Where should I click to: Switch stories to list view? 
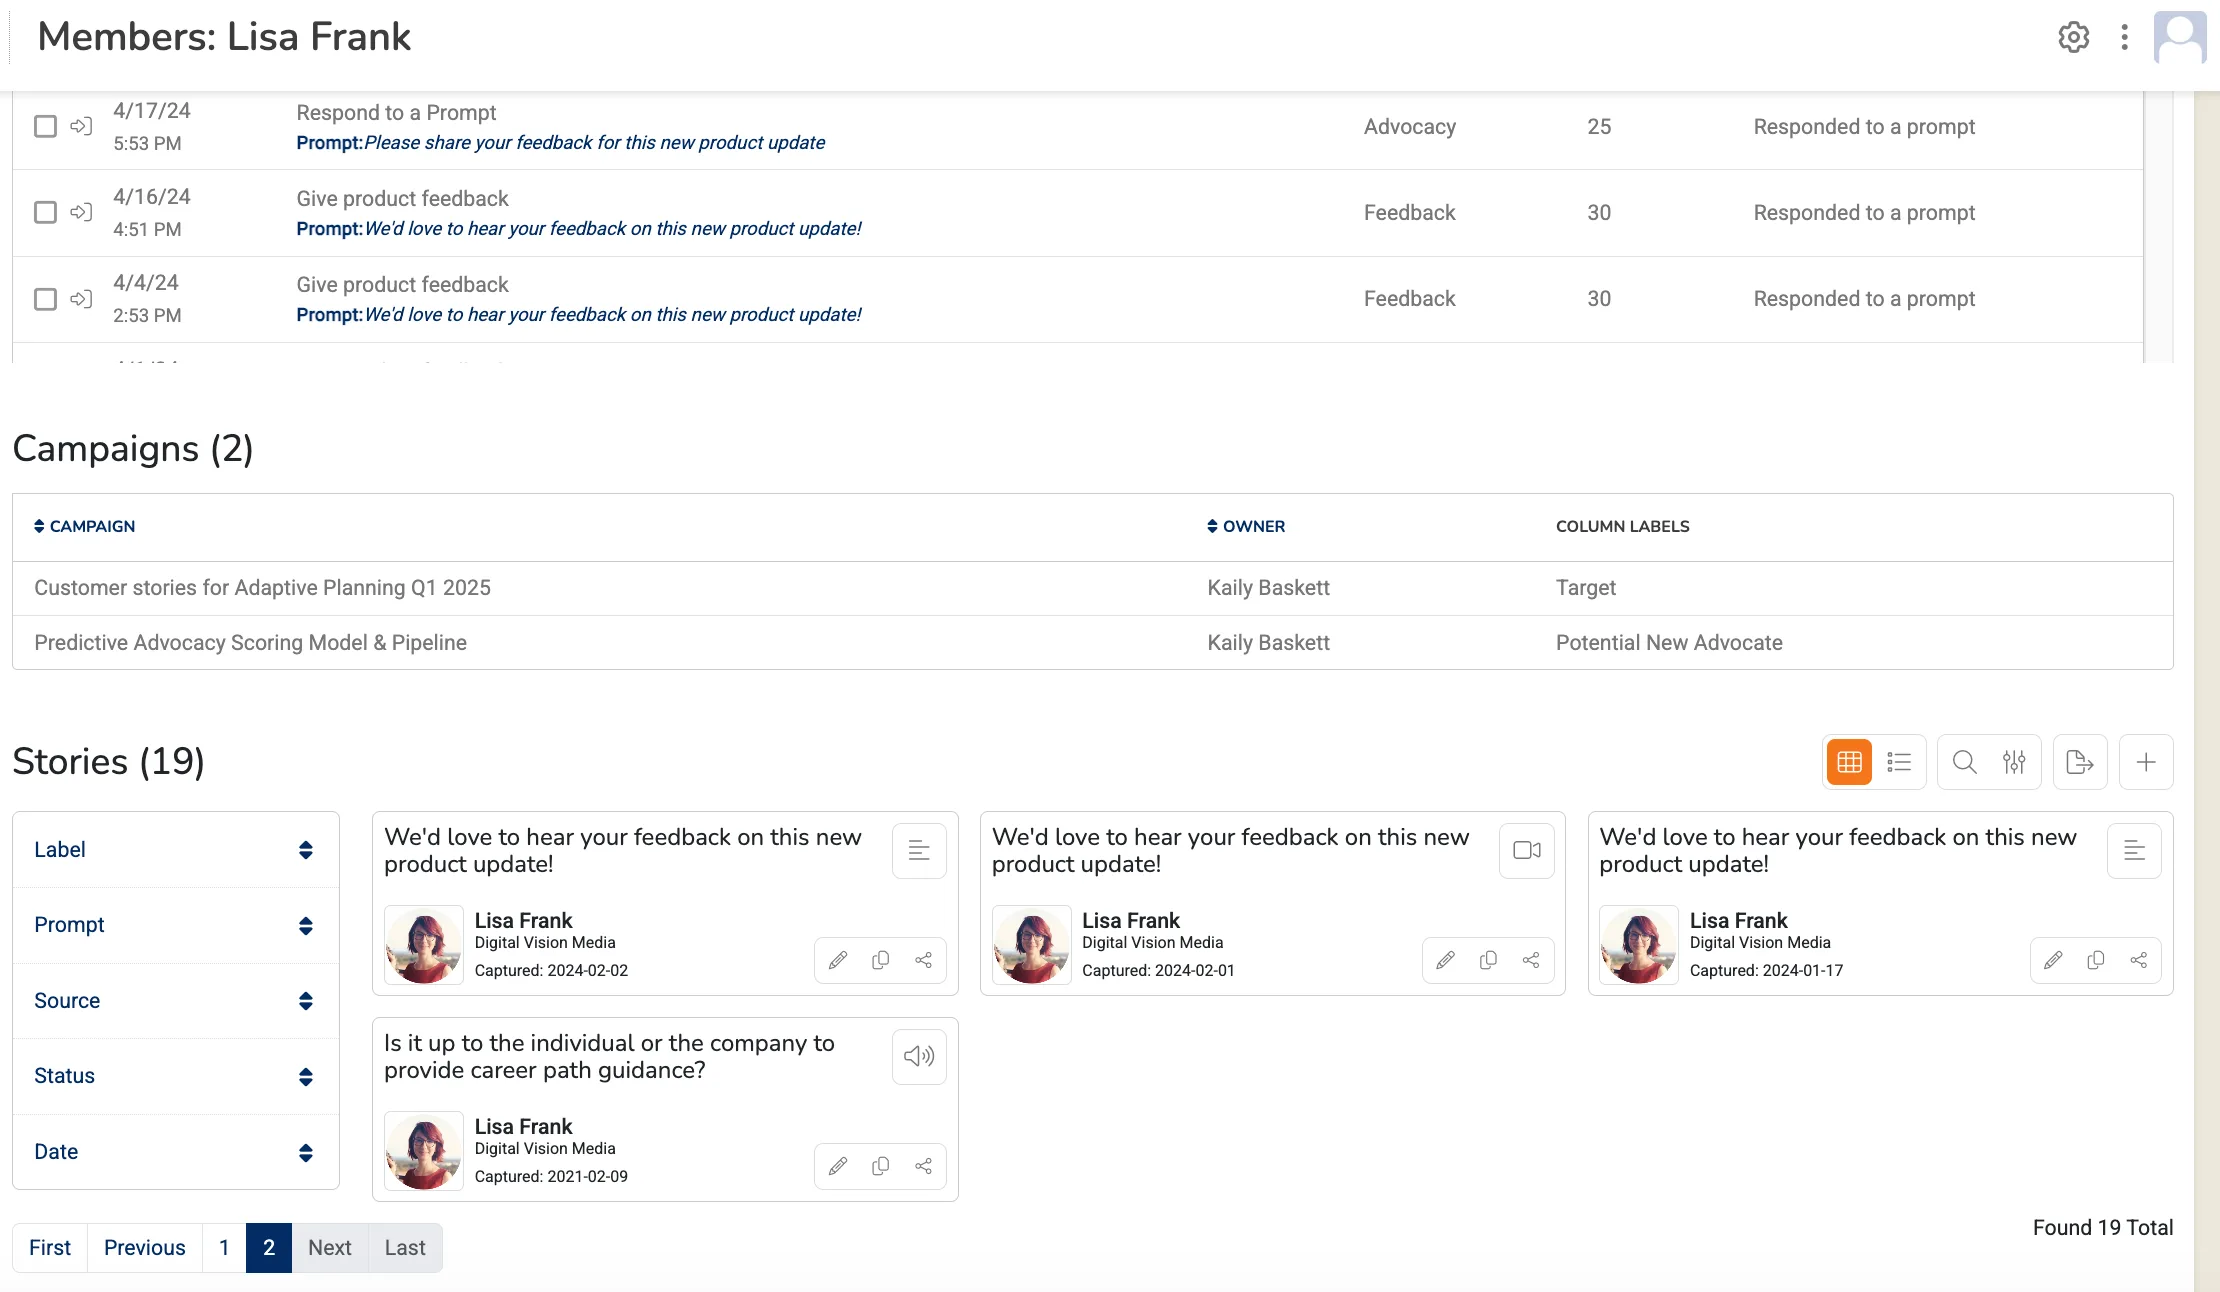point(1899,762)
